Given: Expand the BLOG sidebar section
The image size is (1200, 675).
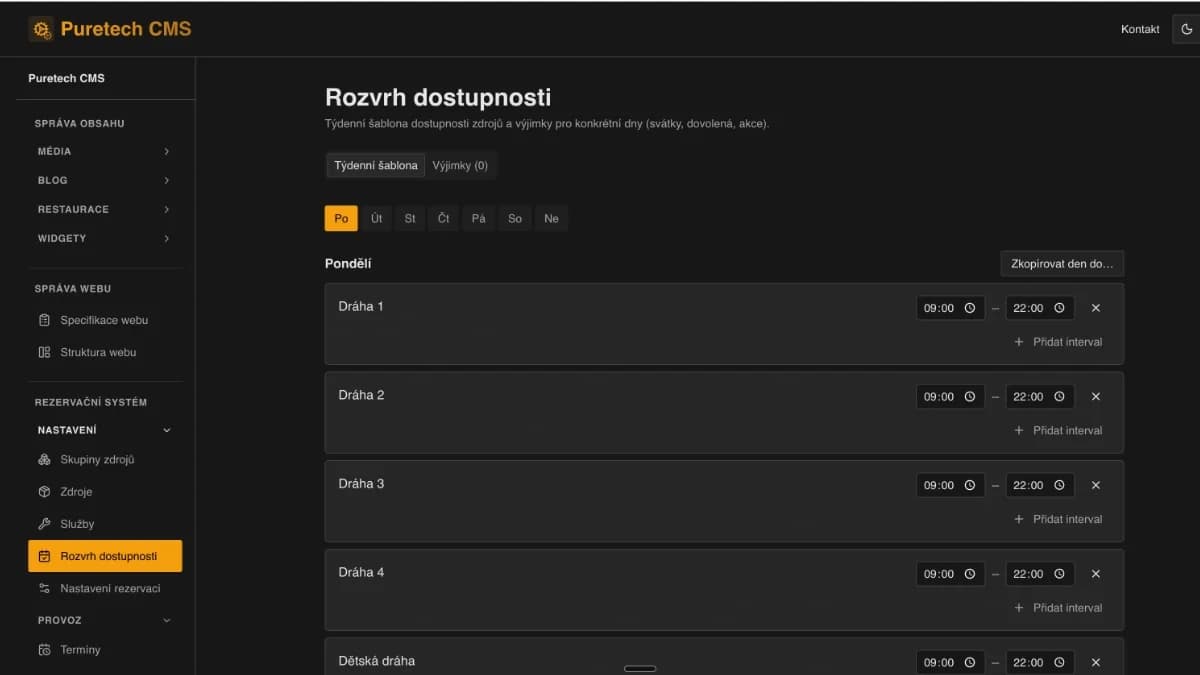Looking at the screenshot, I should tap(104, 180).
